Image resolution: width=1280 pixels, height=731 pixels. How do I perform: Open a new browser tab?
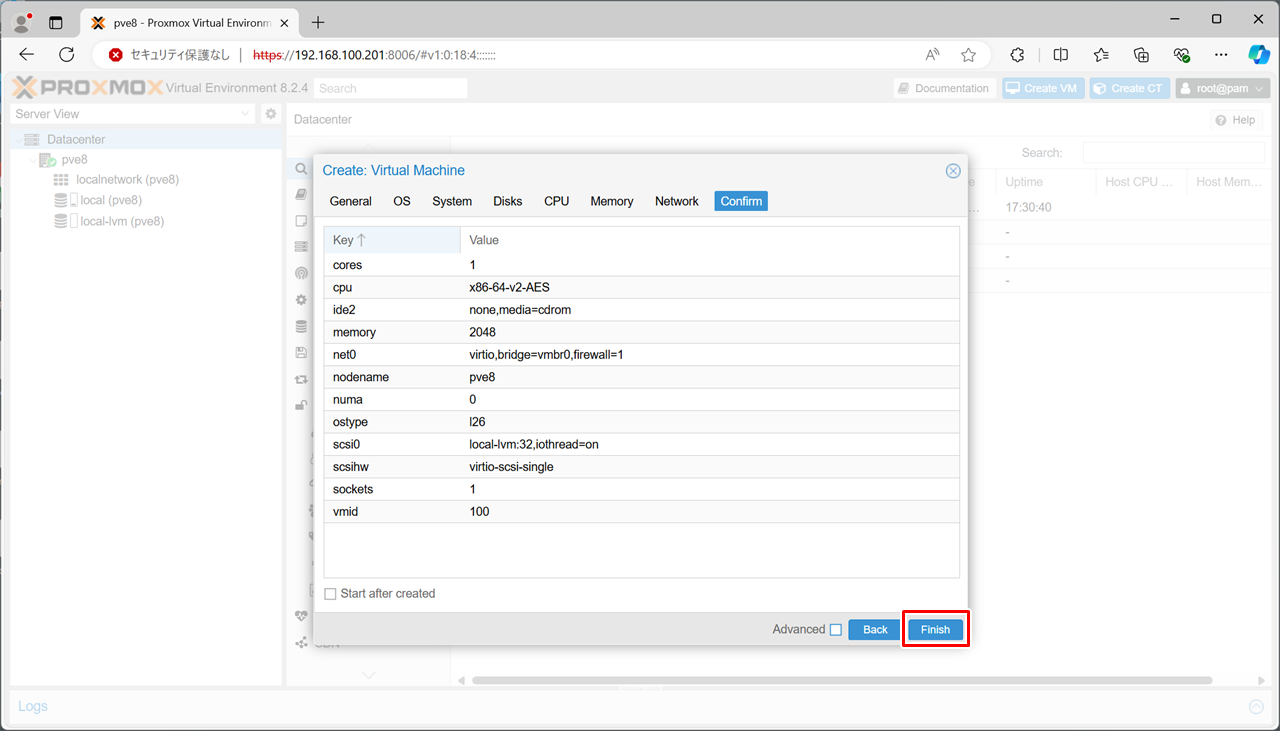[318, 22]
